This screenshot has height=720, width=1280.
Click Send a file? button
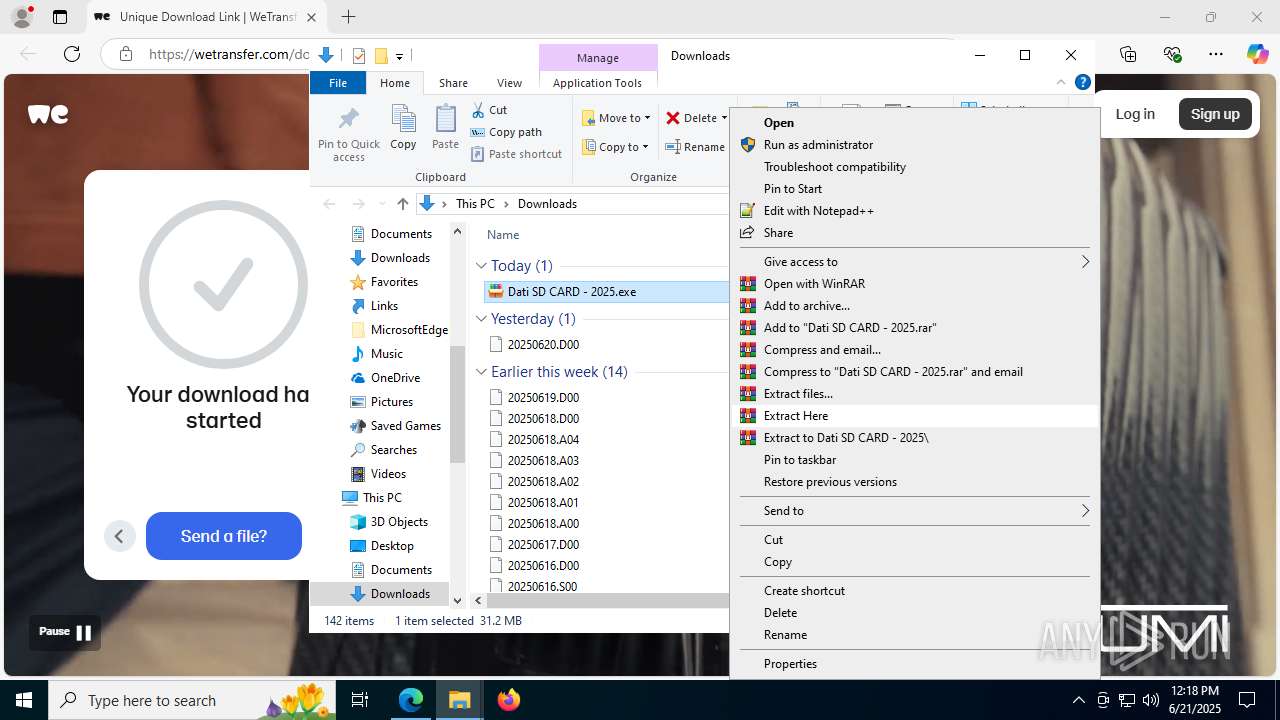(224, 536)
